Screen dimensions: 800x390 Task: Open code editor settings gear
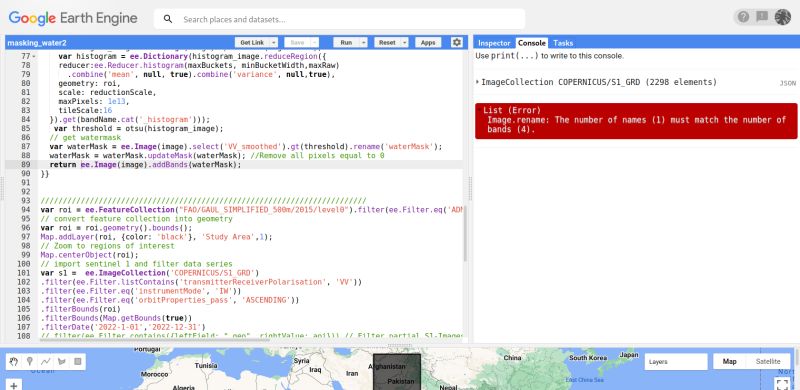tap(457, 42)
